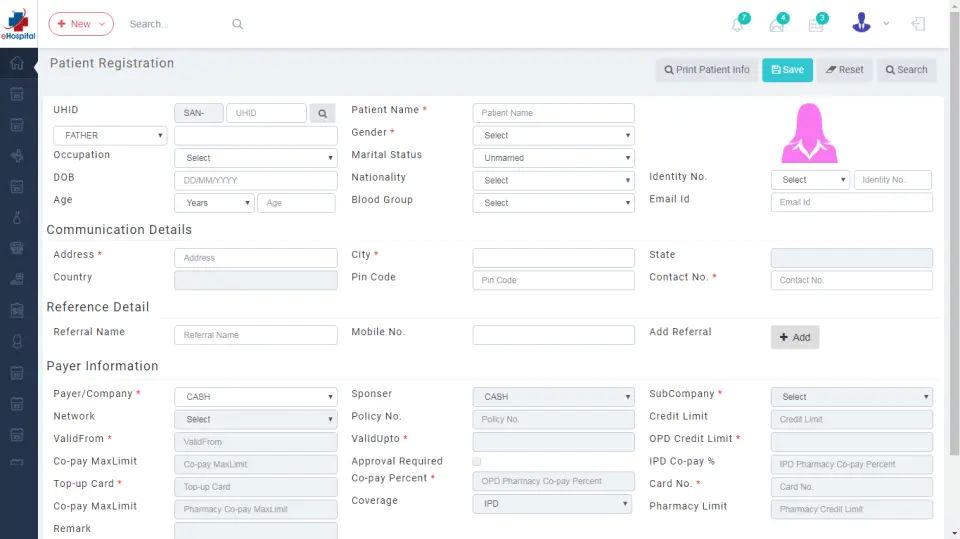
Task: Open the Network dropdown
Action: point(256,420)
